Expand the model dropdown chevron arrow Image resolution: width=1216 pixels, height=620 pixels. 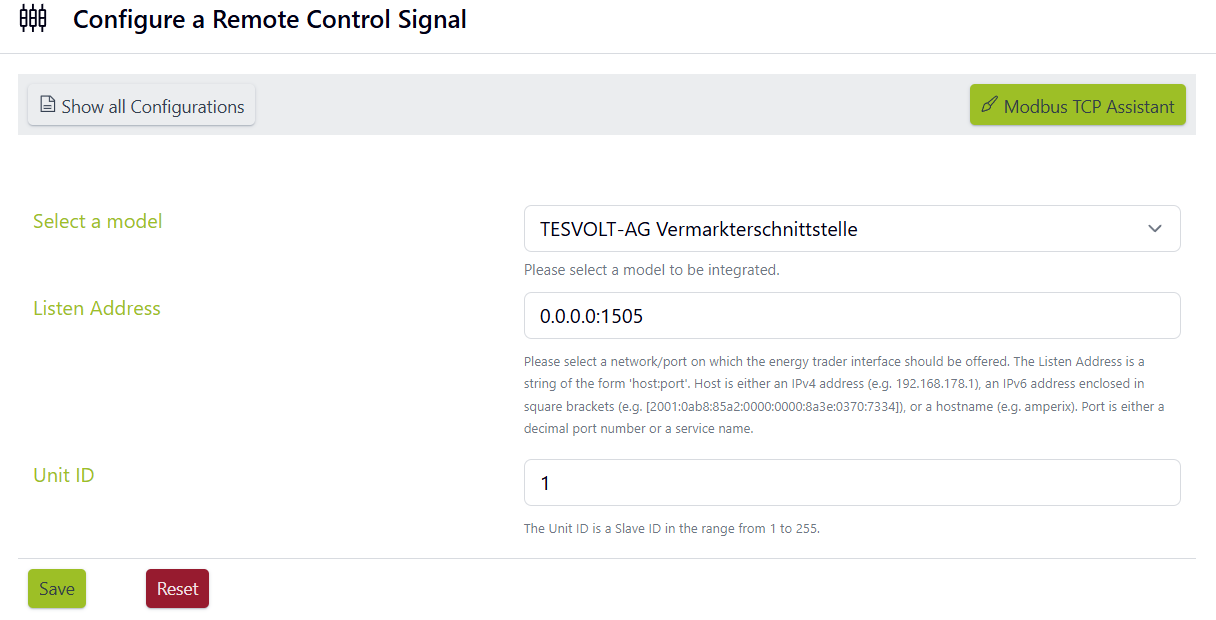tap(1155, 229)
